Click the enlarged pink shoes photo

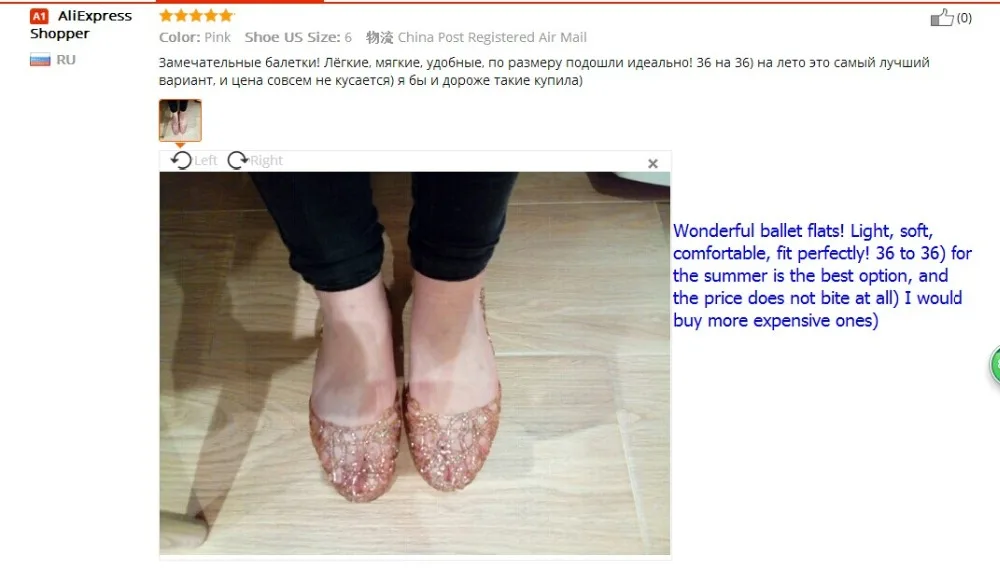point(415,363)
